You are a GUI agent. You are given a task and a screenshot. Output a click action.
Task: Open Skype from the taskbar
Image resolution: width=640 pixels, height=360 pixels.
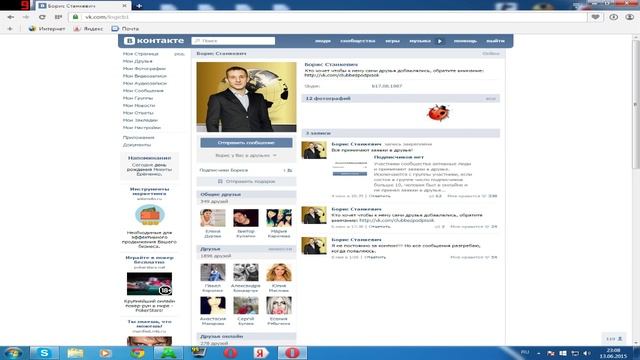(x=44, y=353)
